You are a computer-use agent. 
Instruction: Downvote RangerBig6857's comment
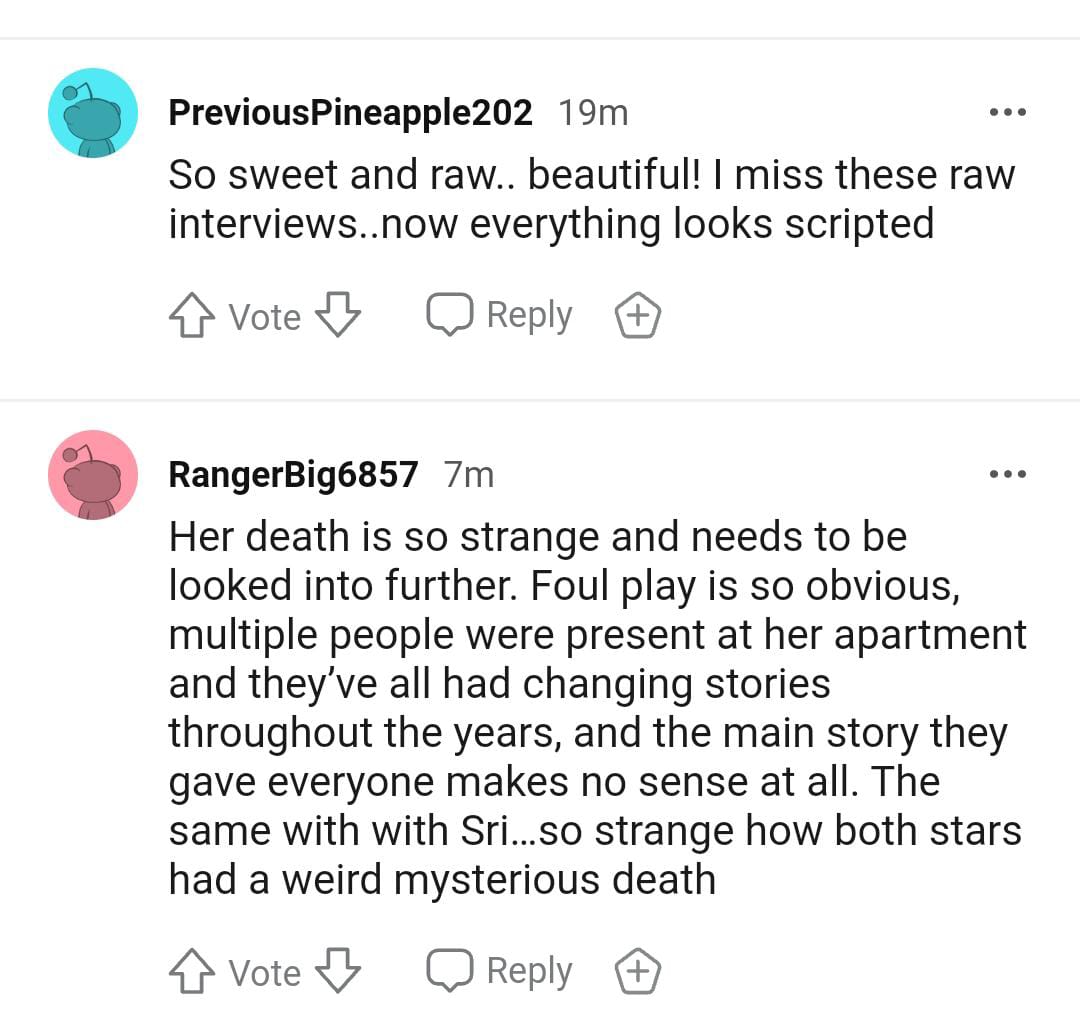pyautogui.click(x=337, y=971)
